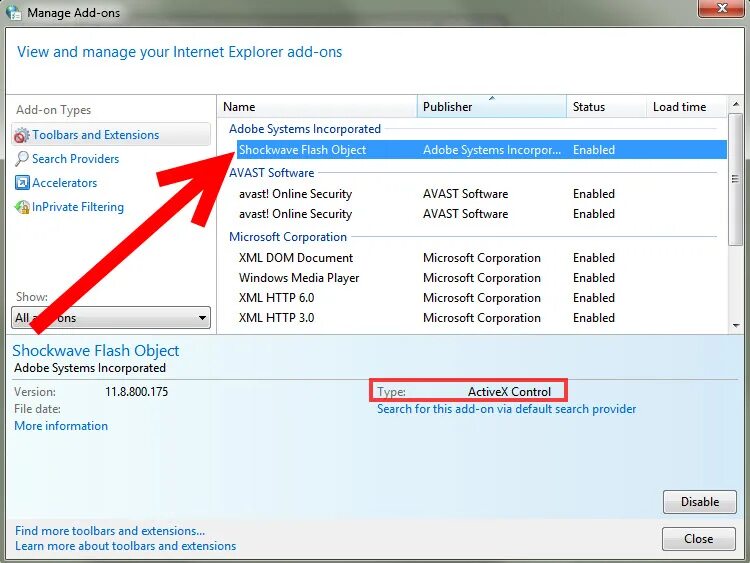Open Find more toolbars and extensions link

pyautogui.click(x=110, y=531)
